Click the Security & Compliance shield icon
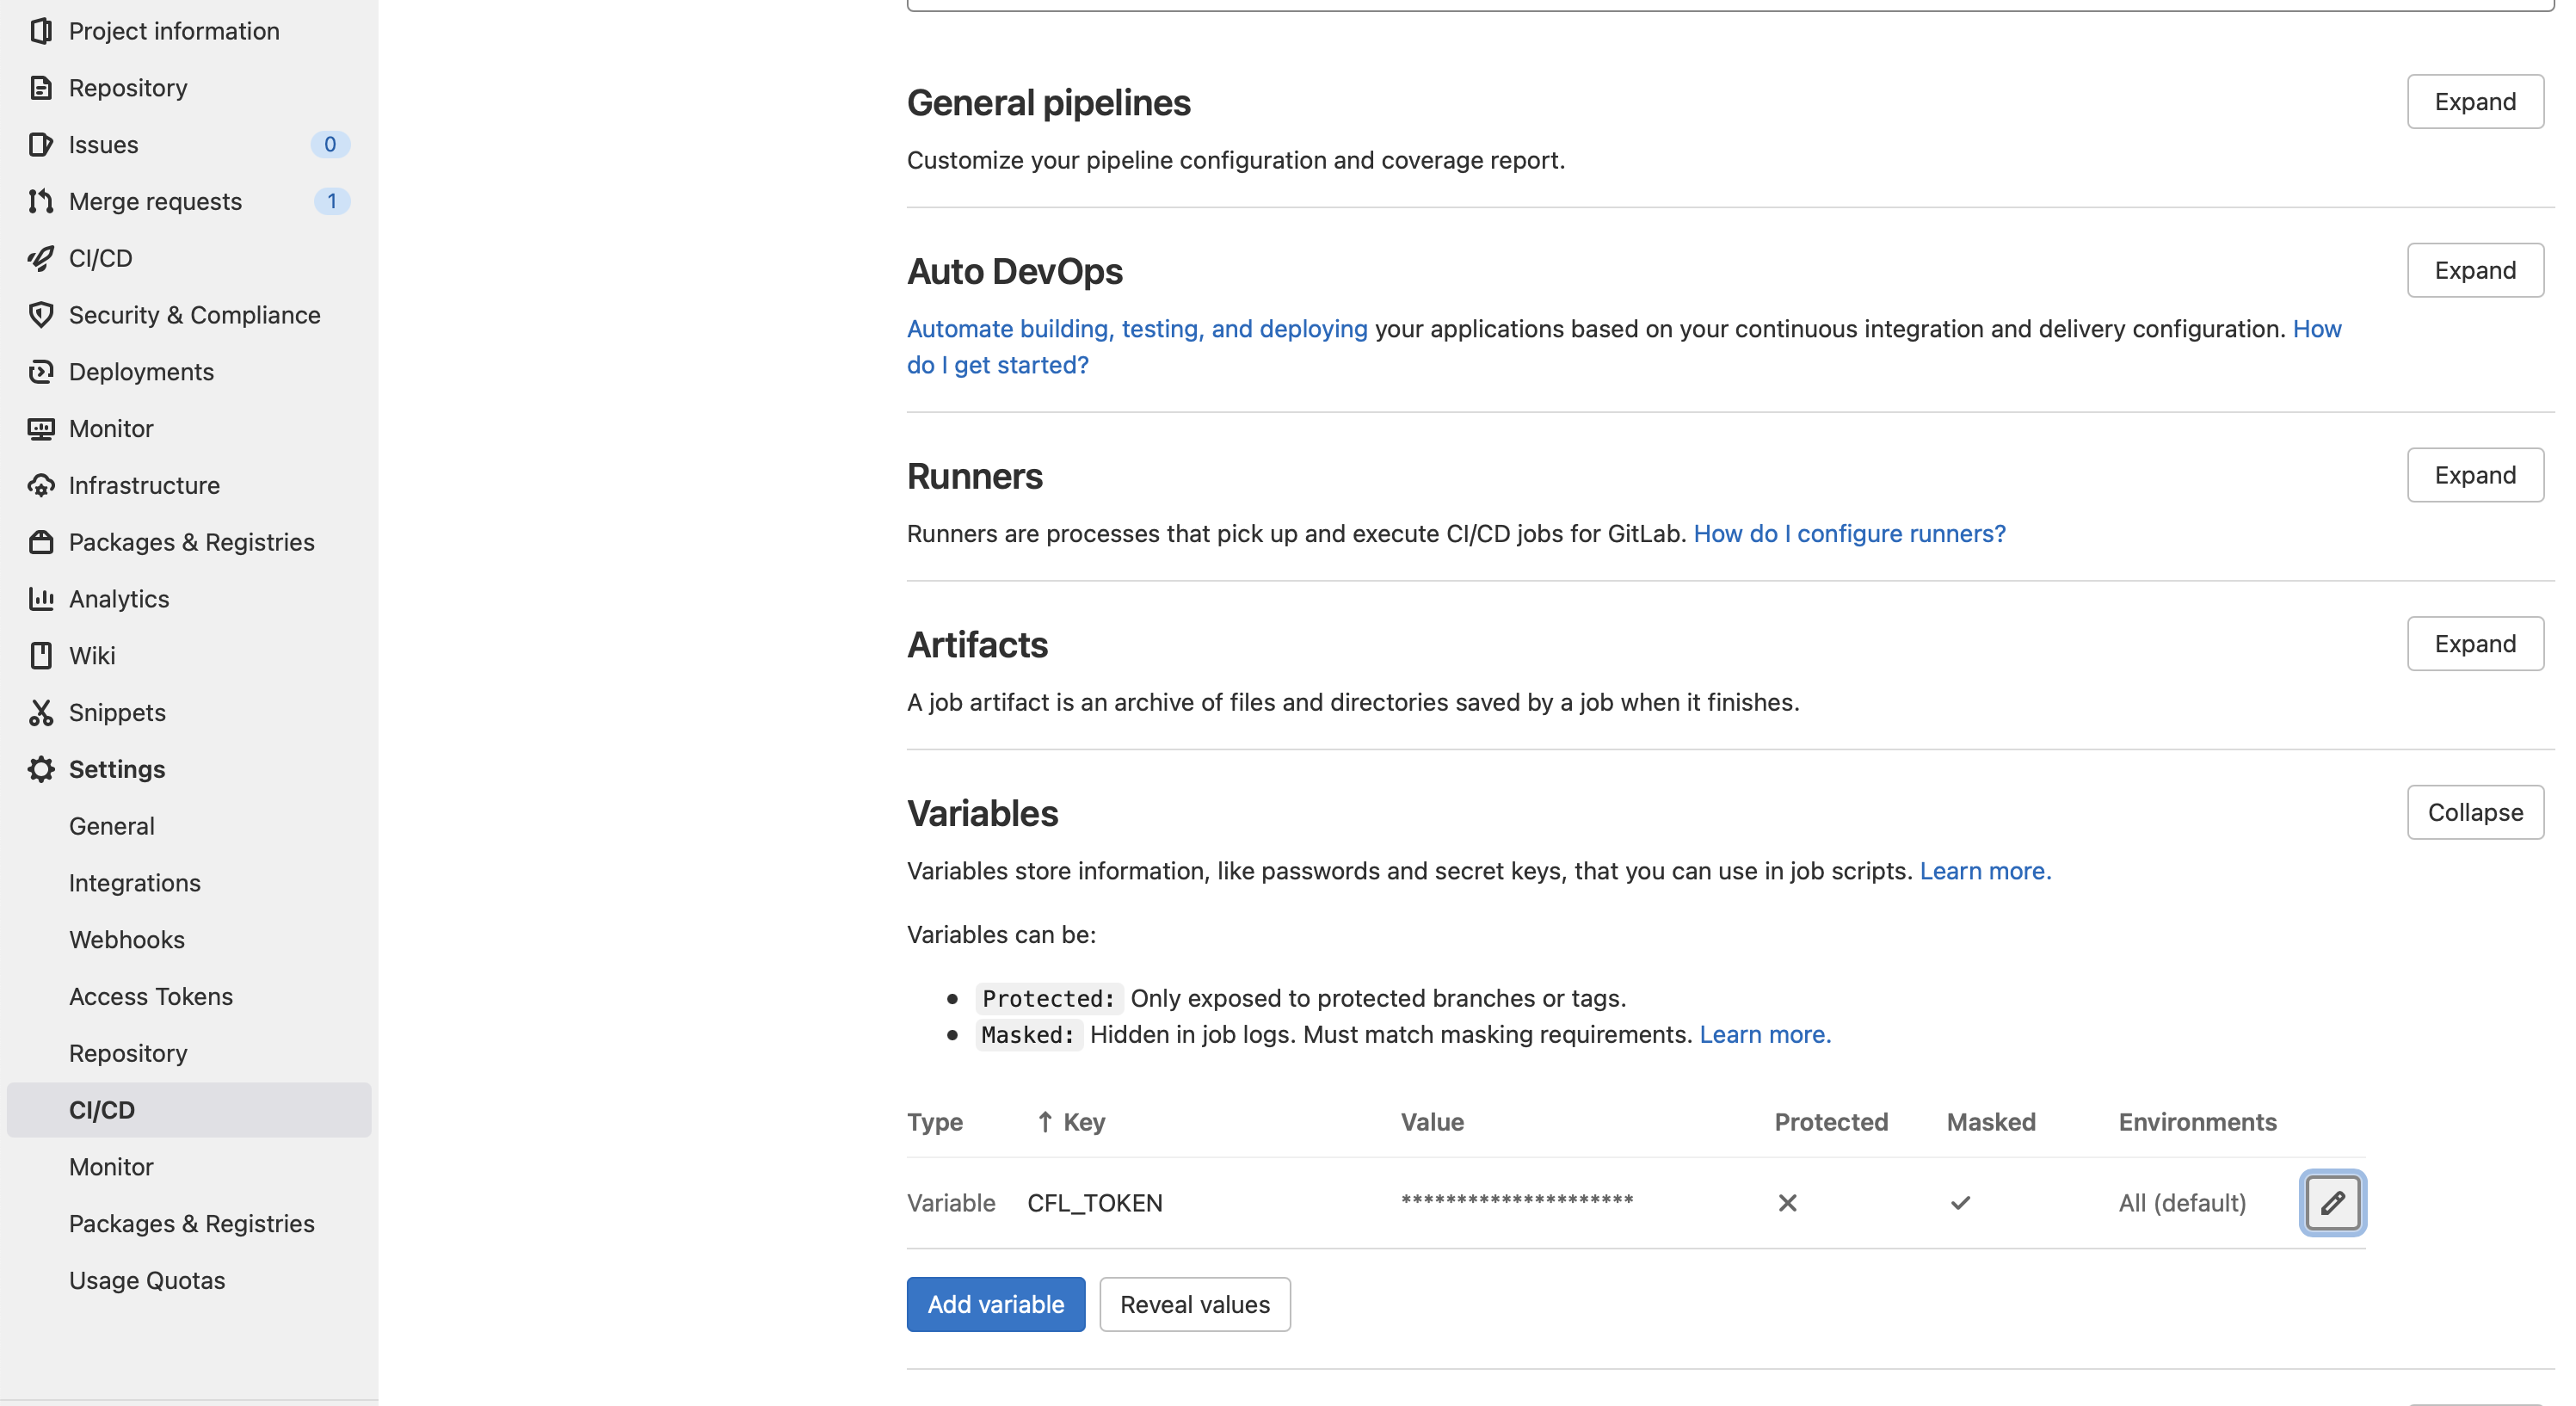The width and height of the screenshot is (2576, 1406). (x=41, y=315)
